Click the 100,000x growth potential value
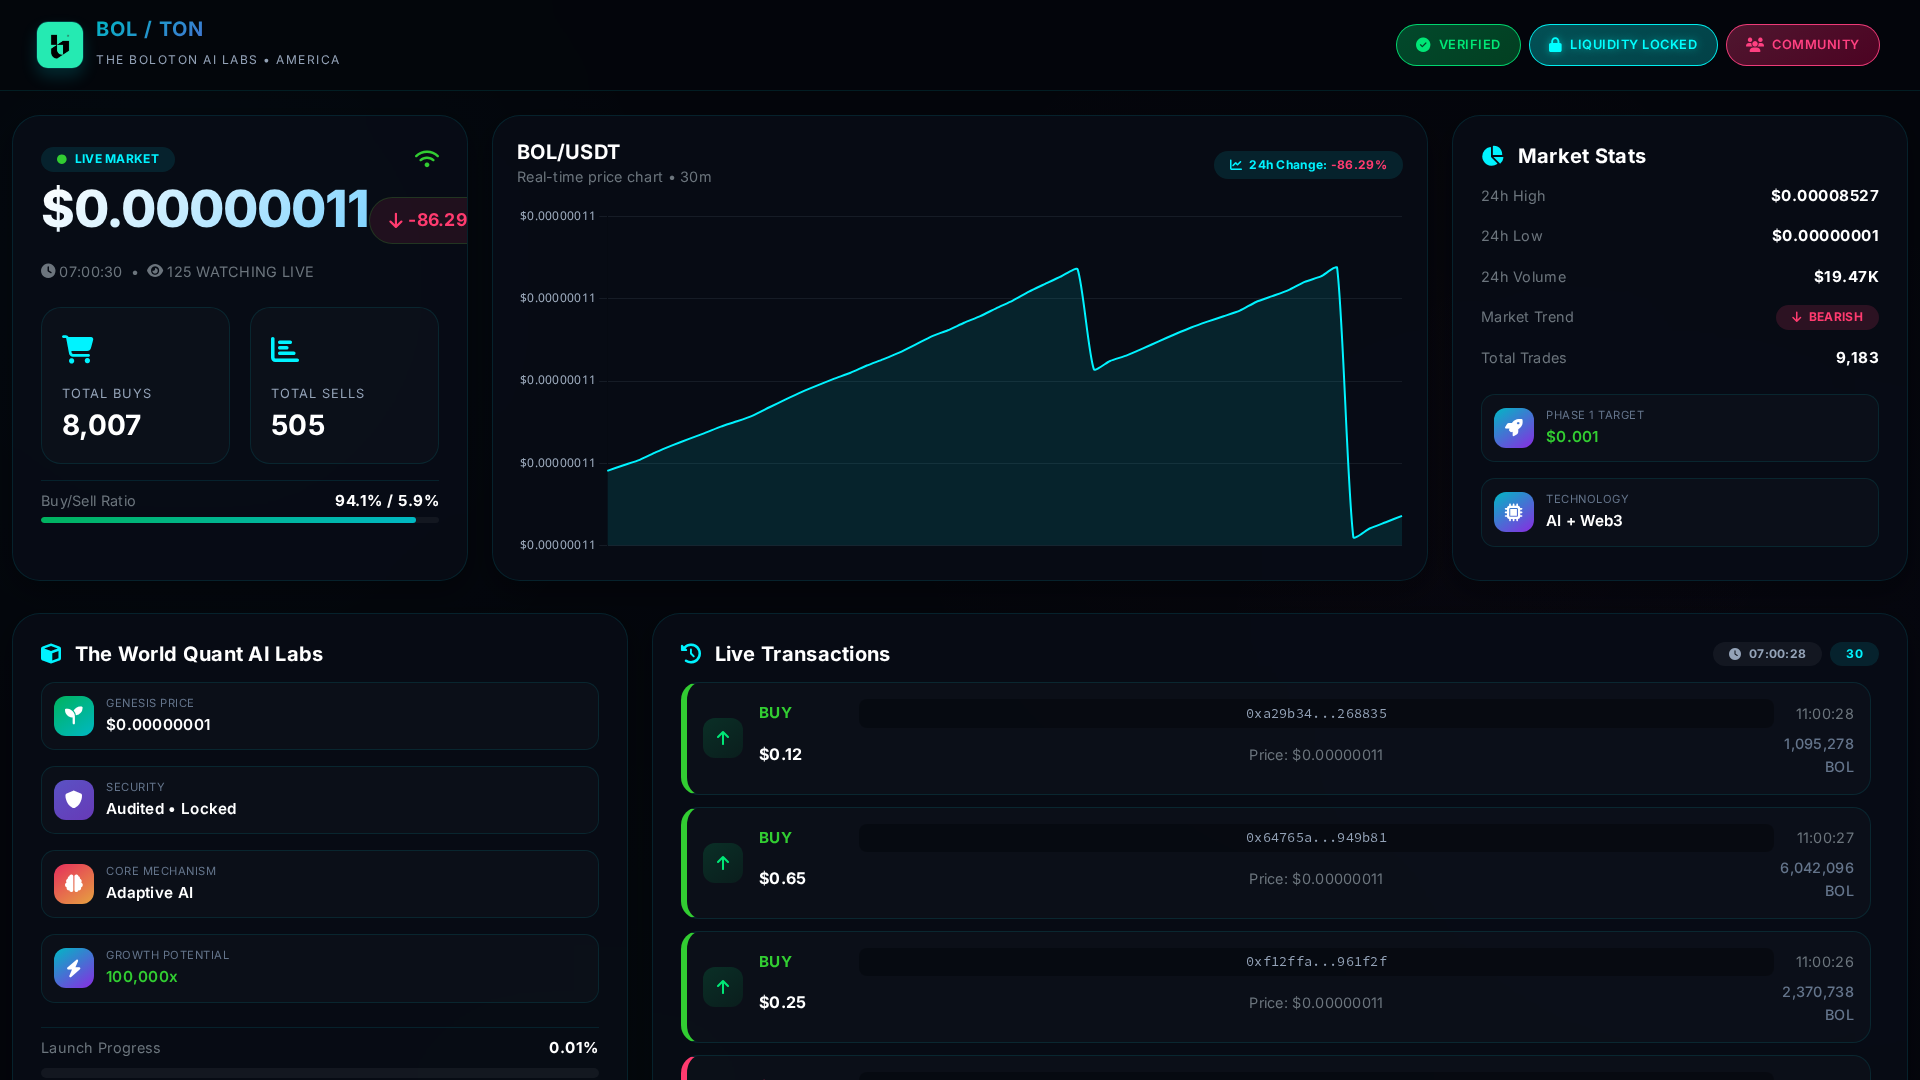1920x1080 pixels. [x=142, y=977]
